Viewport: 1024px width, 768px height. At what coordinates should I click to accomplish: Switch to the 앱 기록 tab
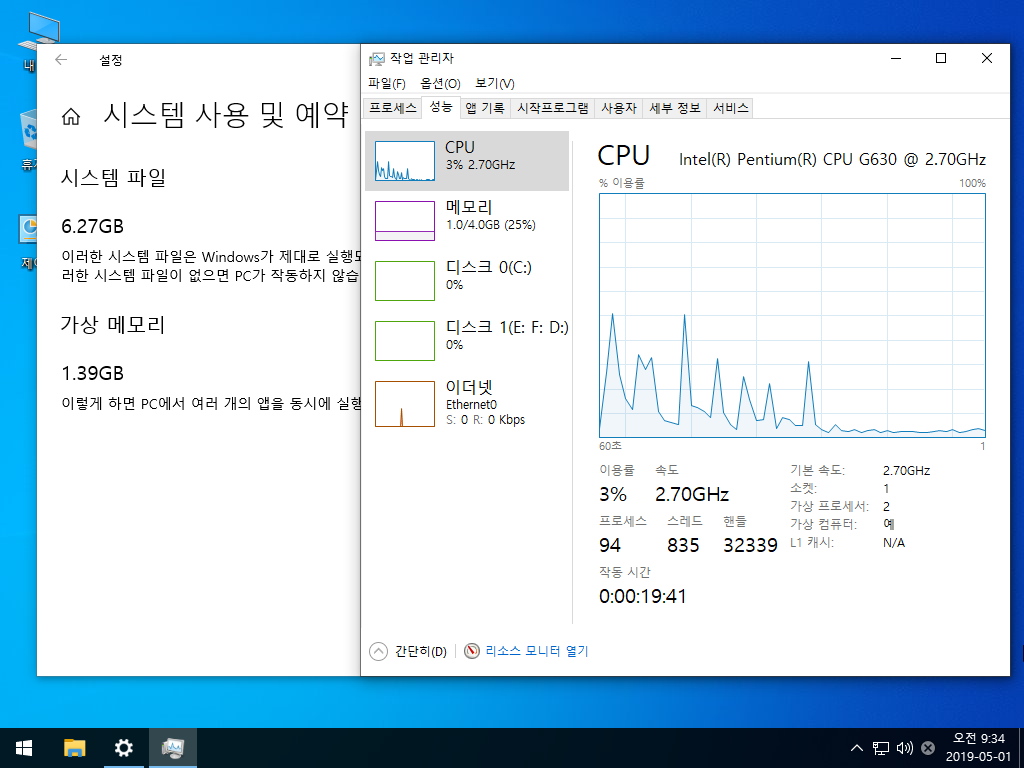pyautogui.click(x=485, y=108)
